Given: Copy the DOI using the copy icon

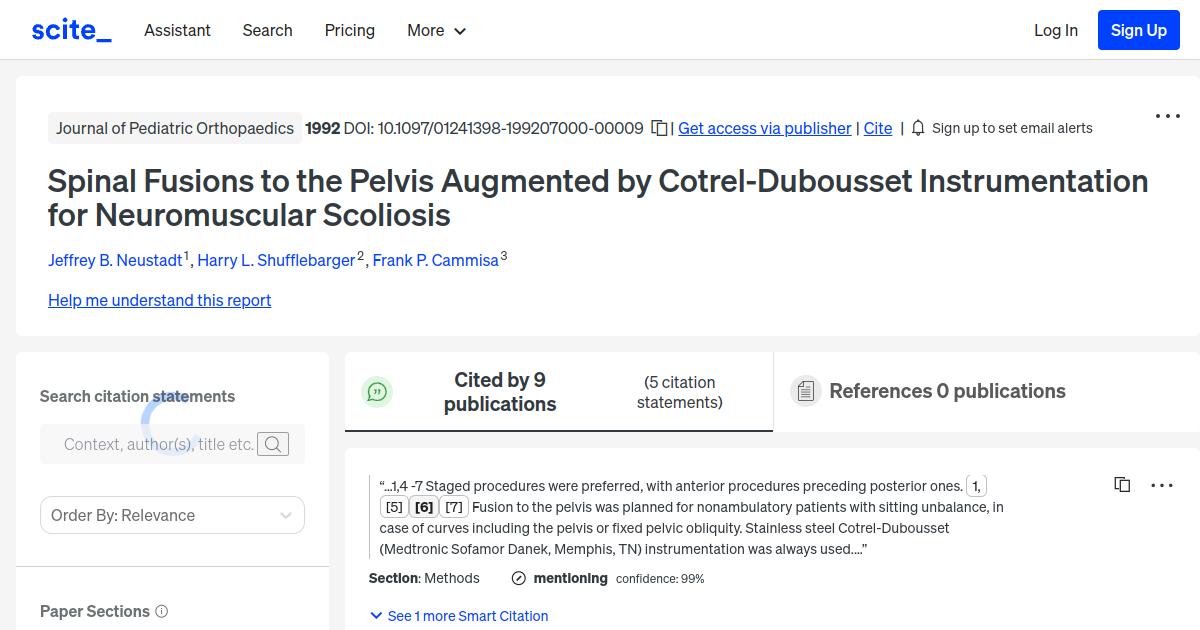Looking at the screenshot, I should coord(659,128).
